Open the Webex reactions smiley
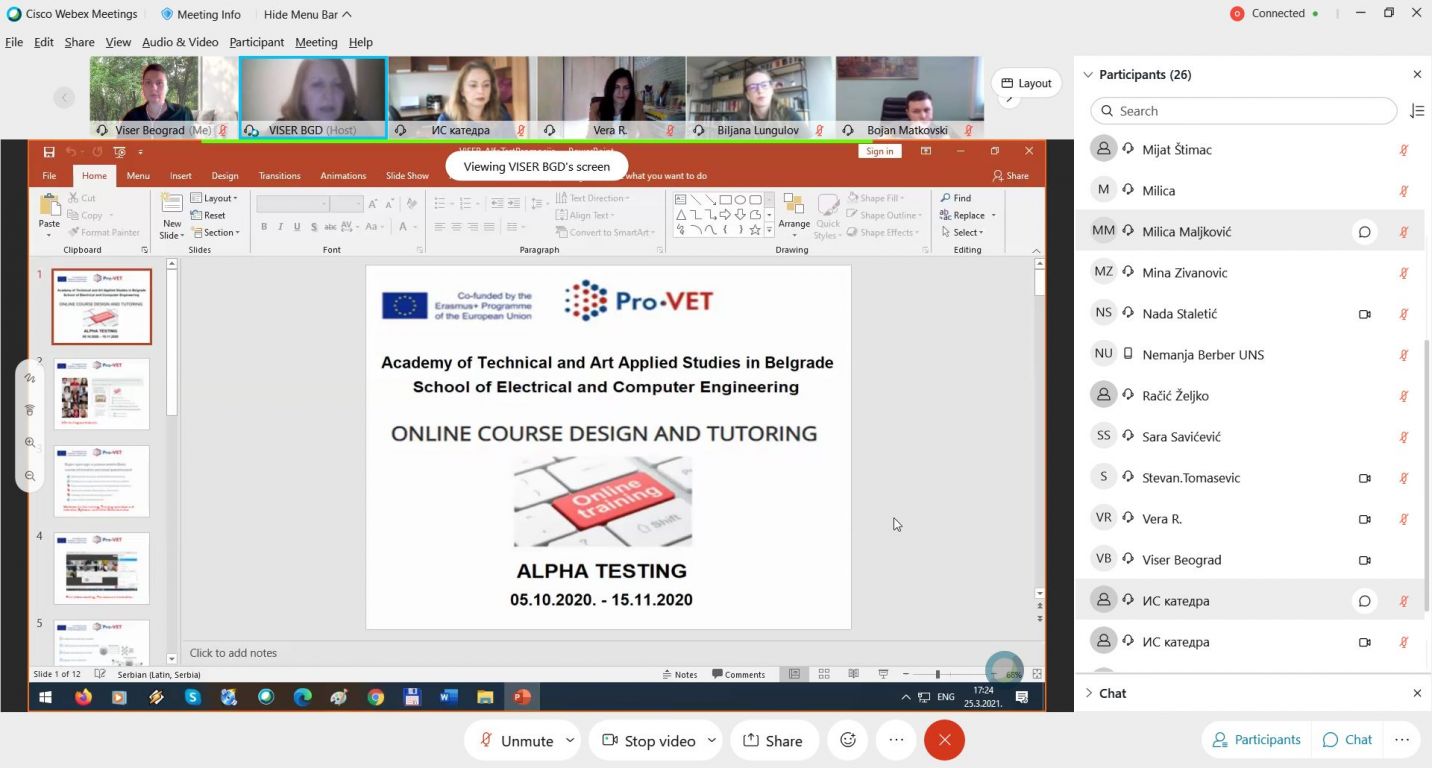The image size is (1432, 768). (x=848, y=740)
